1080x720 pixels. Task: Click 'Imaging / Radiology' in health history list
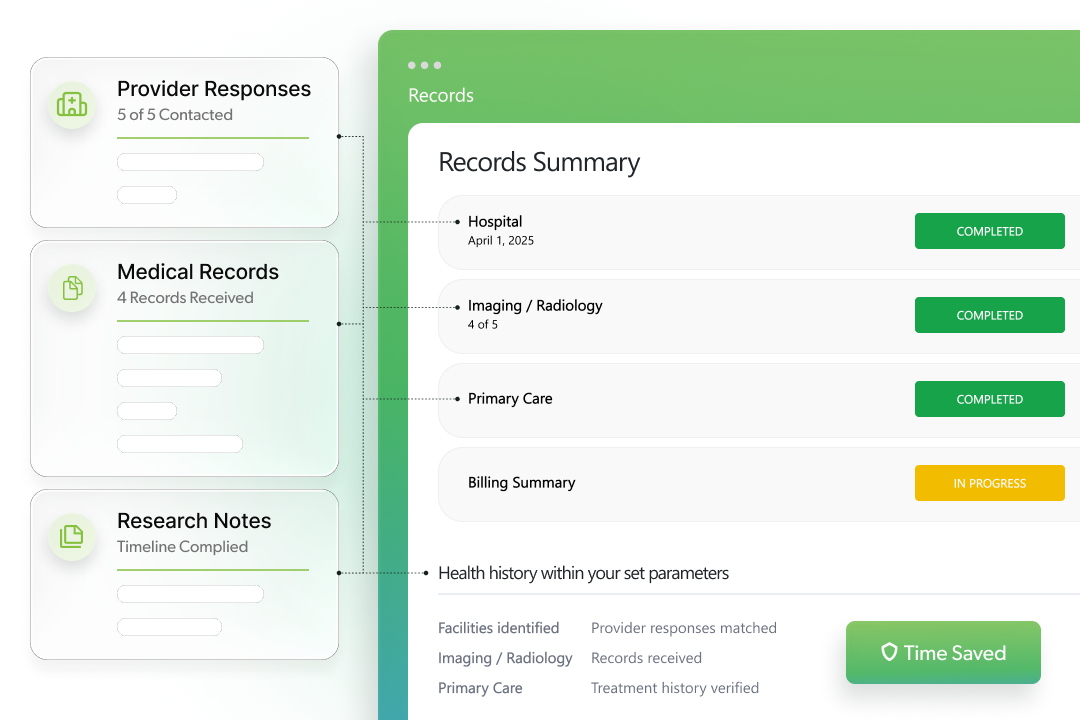tap(506, 658)
